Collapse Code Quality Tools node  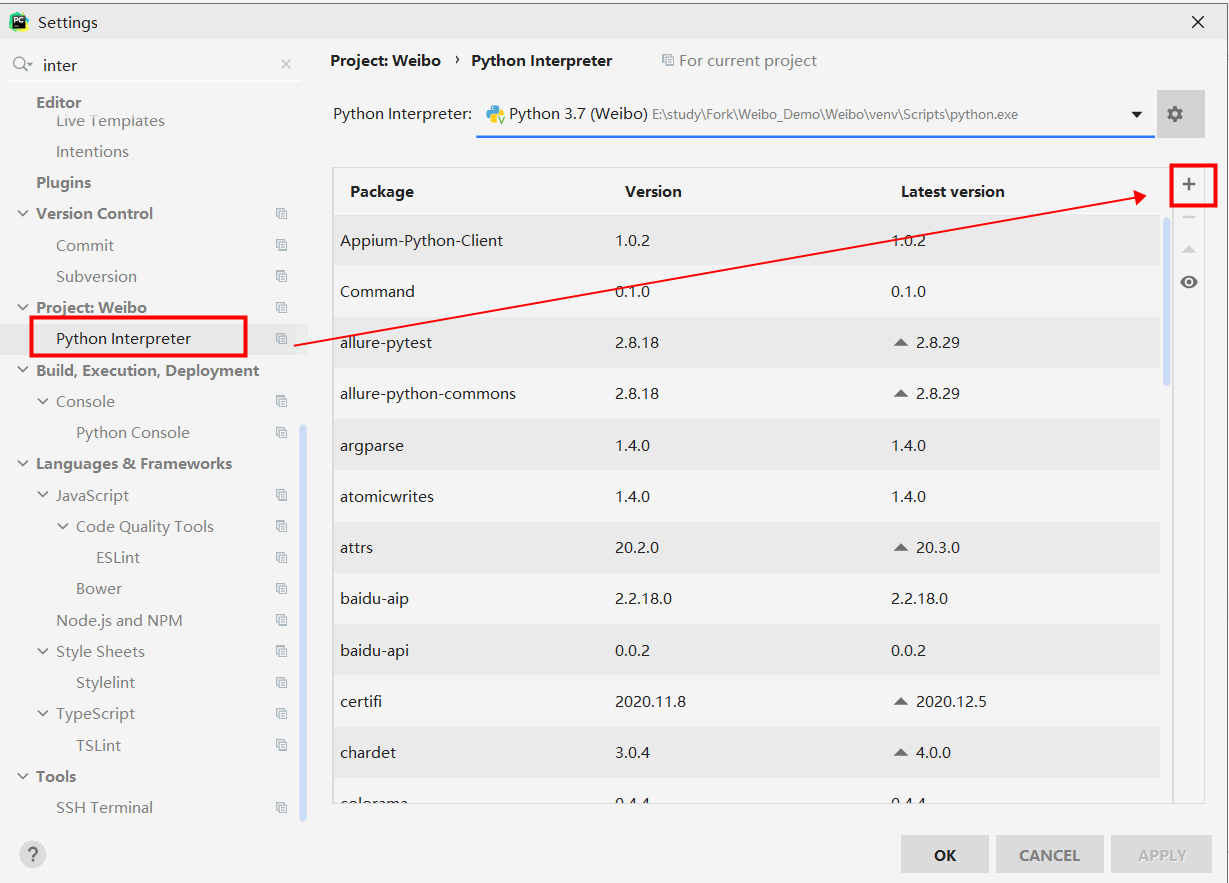63,527
